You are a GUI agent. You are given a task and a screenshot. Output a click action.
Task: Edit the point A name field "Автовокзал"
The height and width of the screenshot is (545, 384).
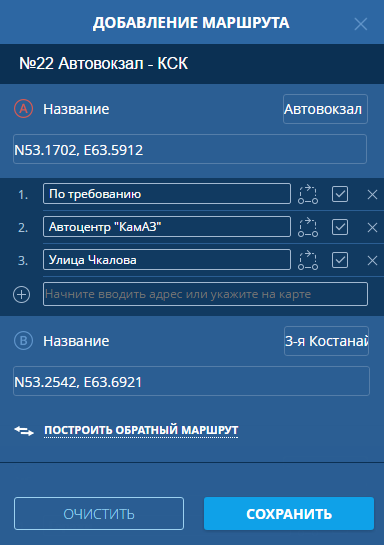[325, 109]
